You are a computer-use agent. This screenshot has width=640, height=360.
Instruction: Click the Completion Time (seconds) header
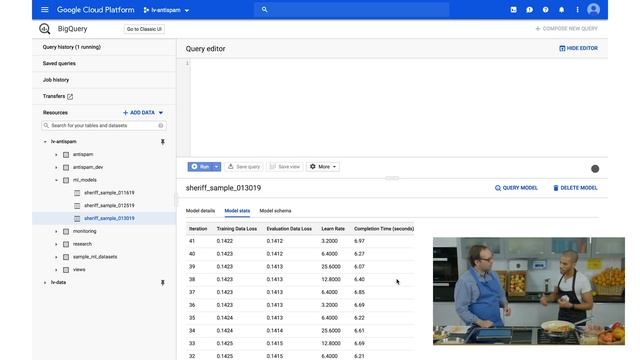(x=384, y=229)
